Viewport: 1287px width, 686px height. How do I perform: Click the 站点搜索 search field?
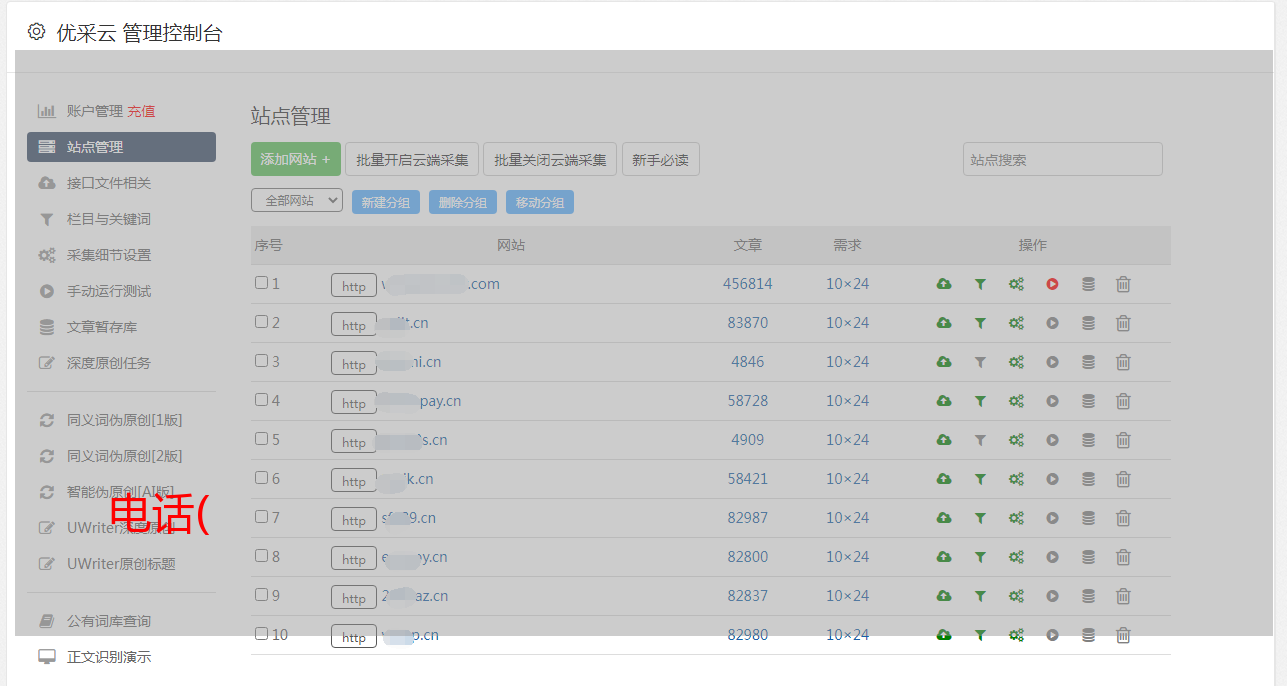tap(1063, 159)
